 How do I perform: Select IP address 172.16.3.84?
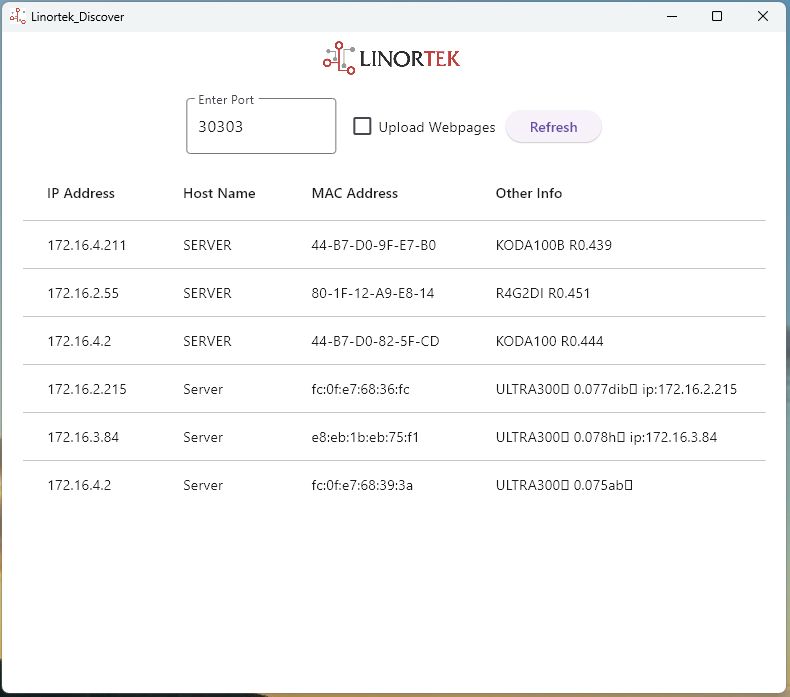point(83,437)
